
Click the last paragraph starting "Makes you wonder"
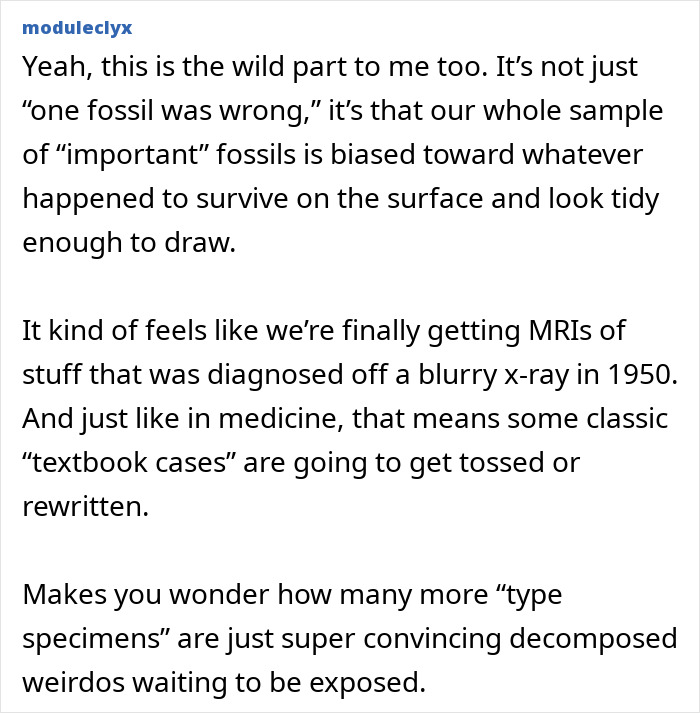(340, 636)
